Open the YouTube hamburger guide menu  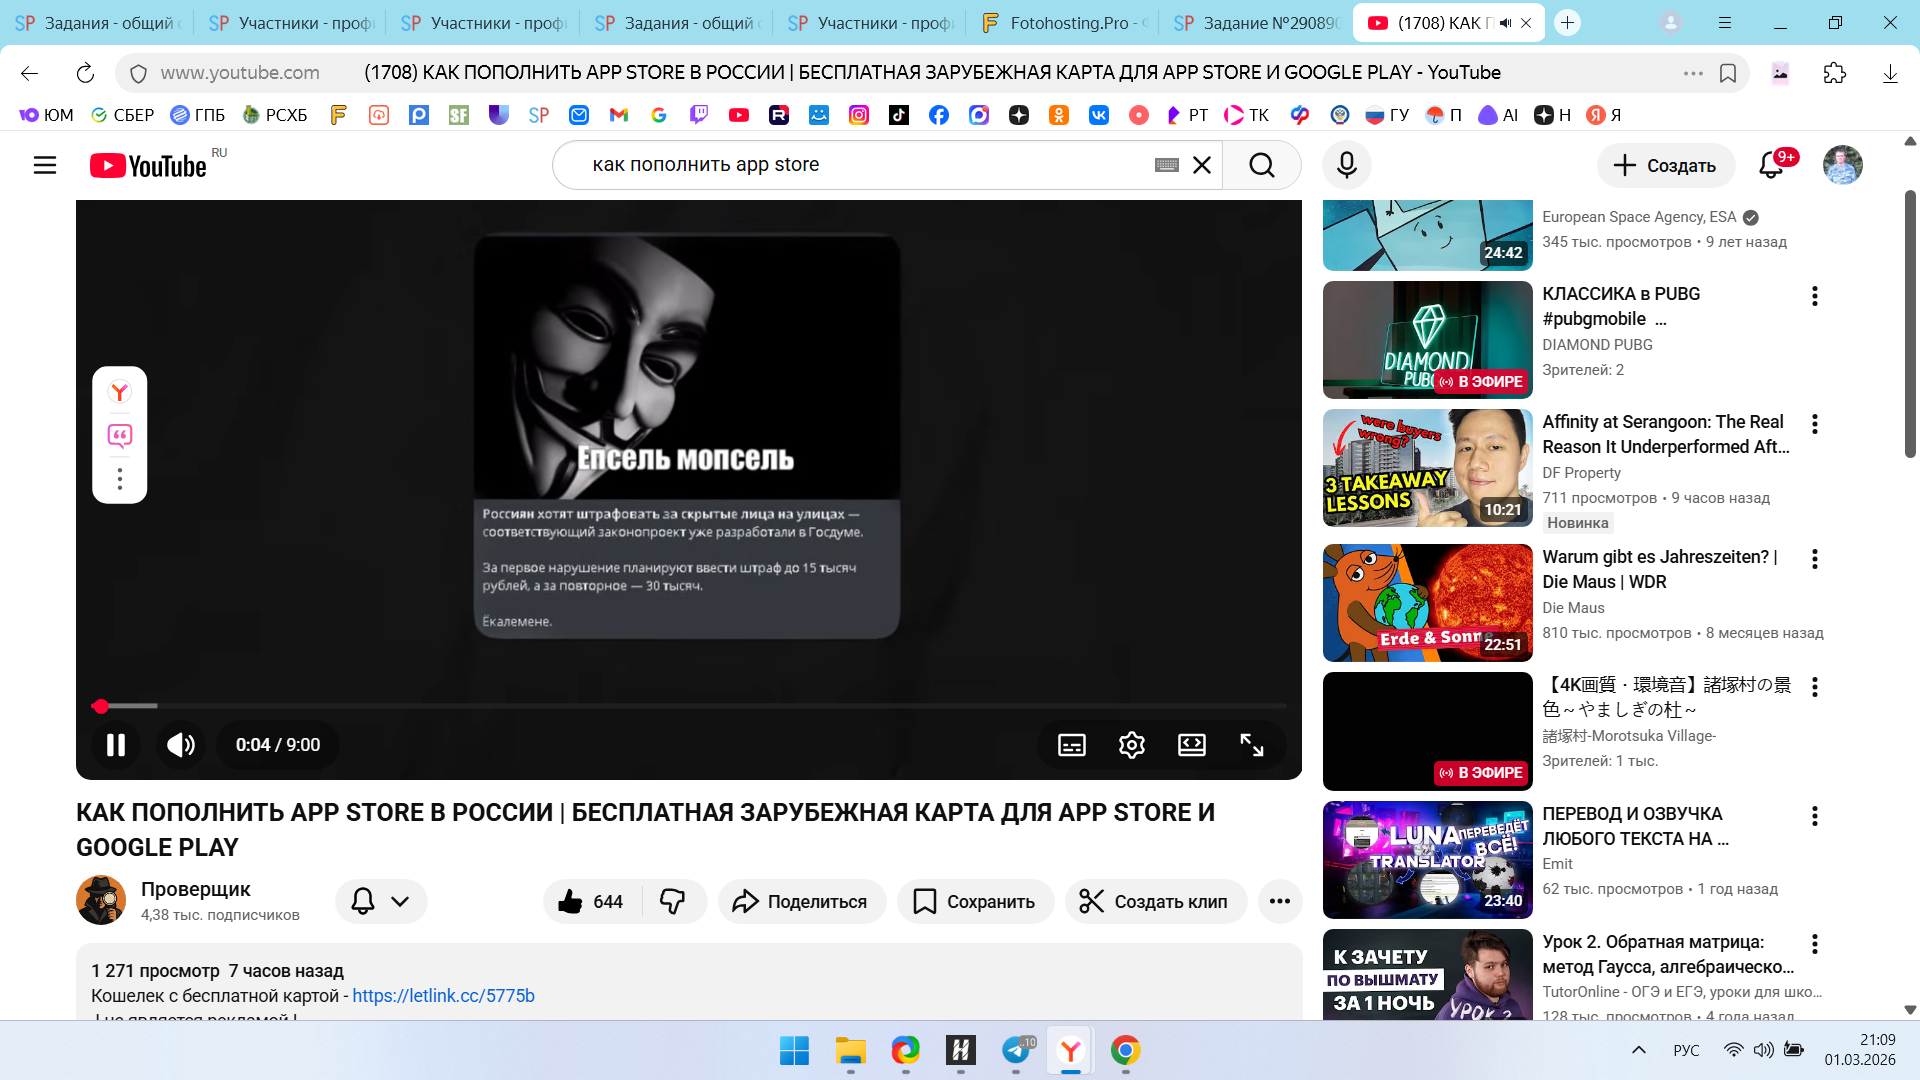tap(45, 165)
